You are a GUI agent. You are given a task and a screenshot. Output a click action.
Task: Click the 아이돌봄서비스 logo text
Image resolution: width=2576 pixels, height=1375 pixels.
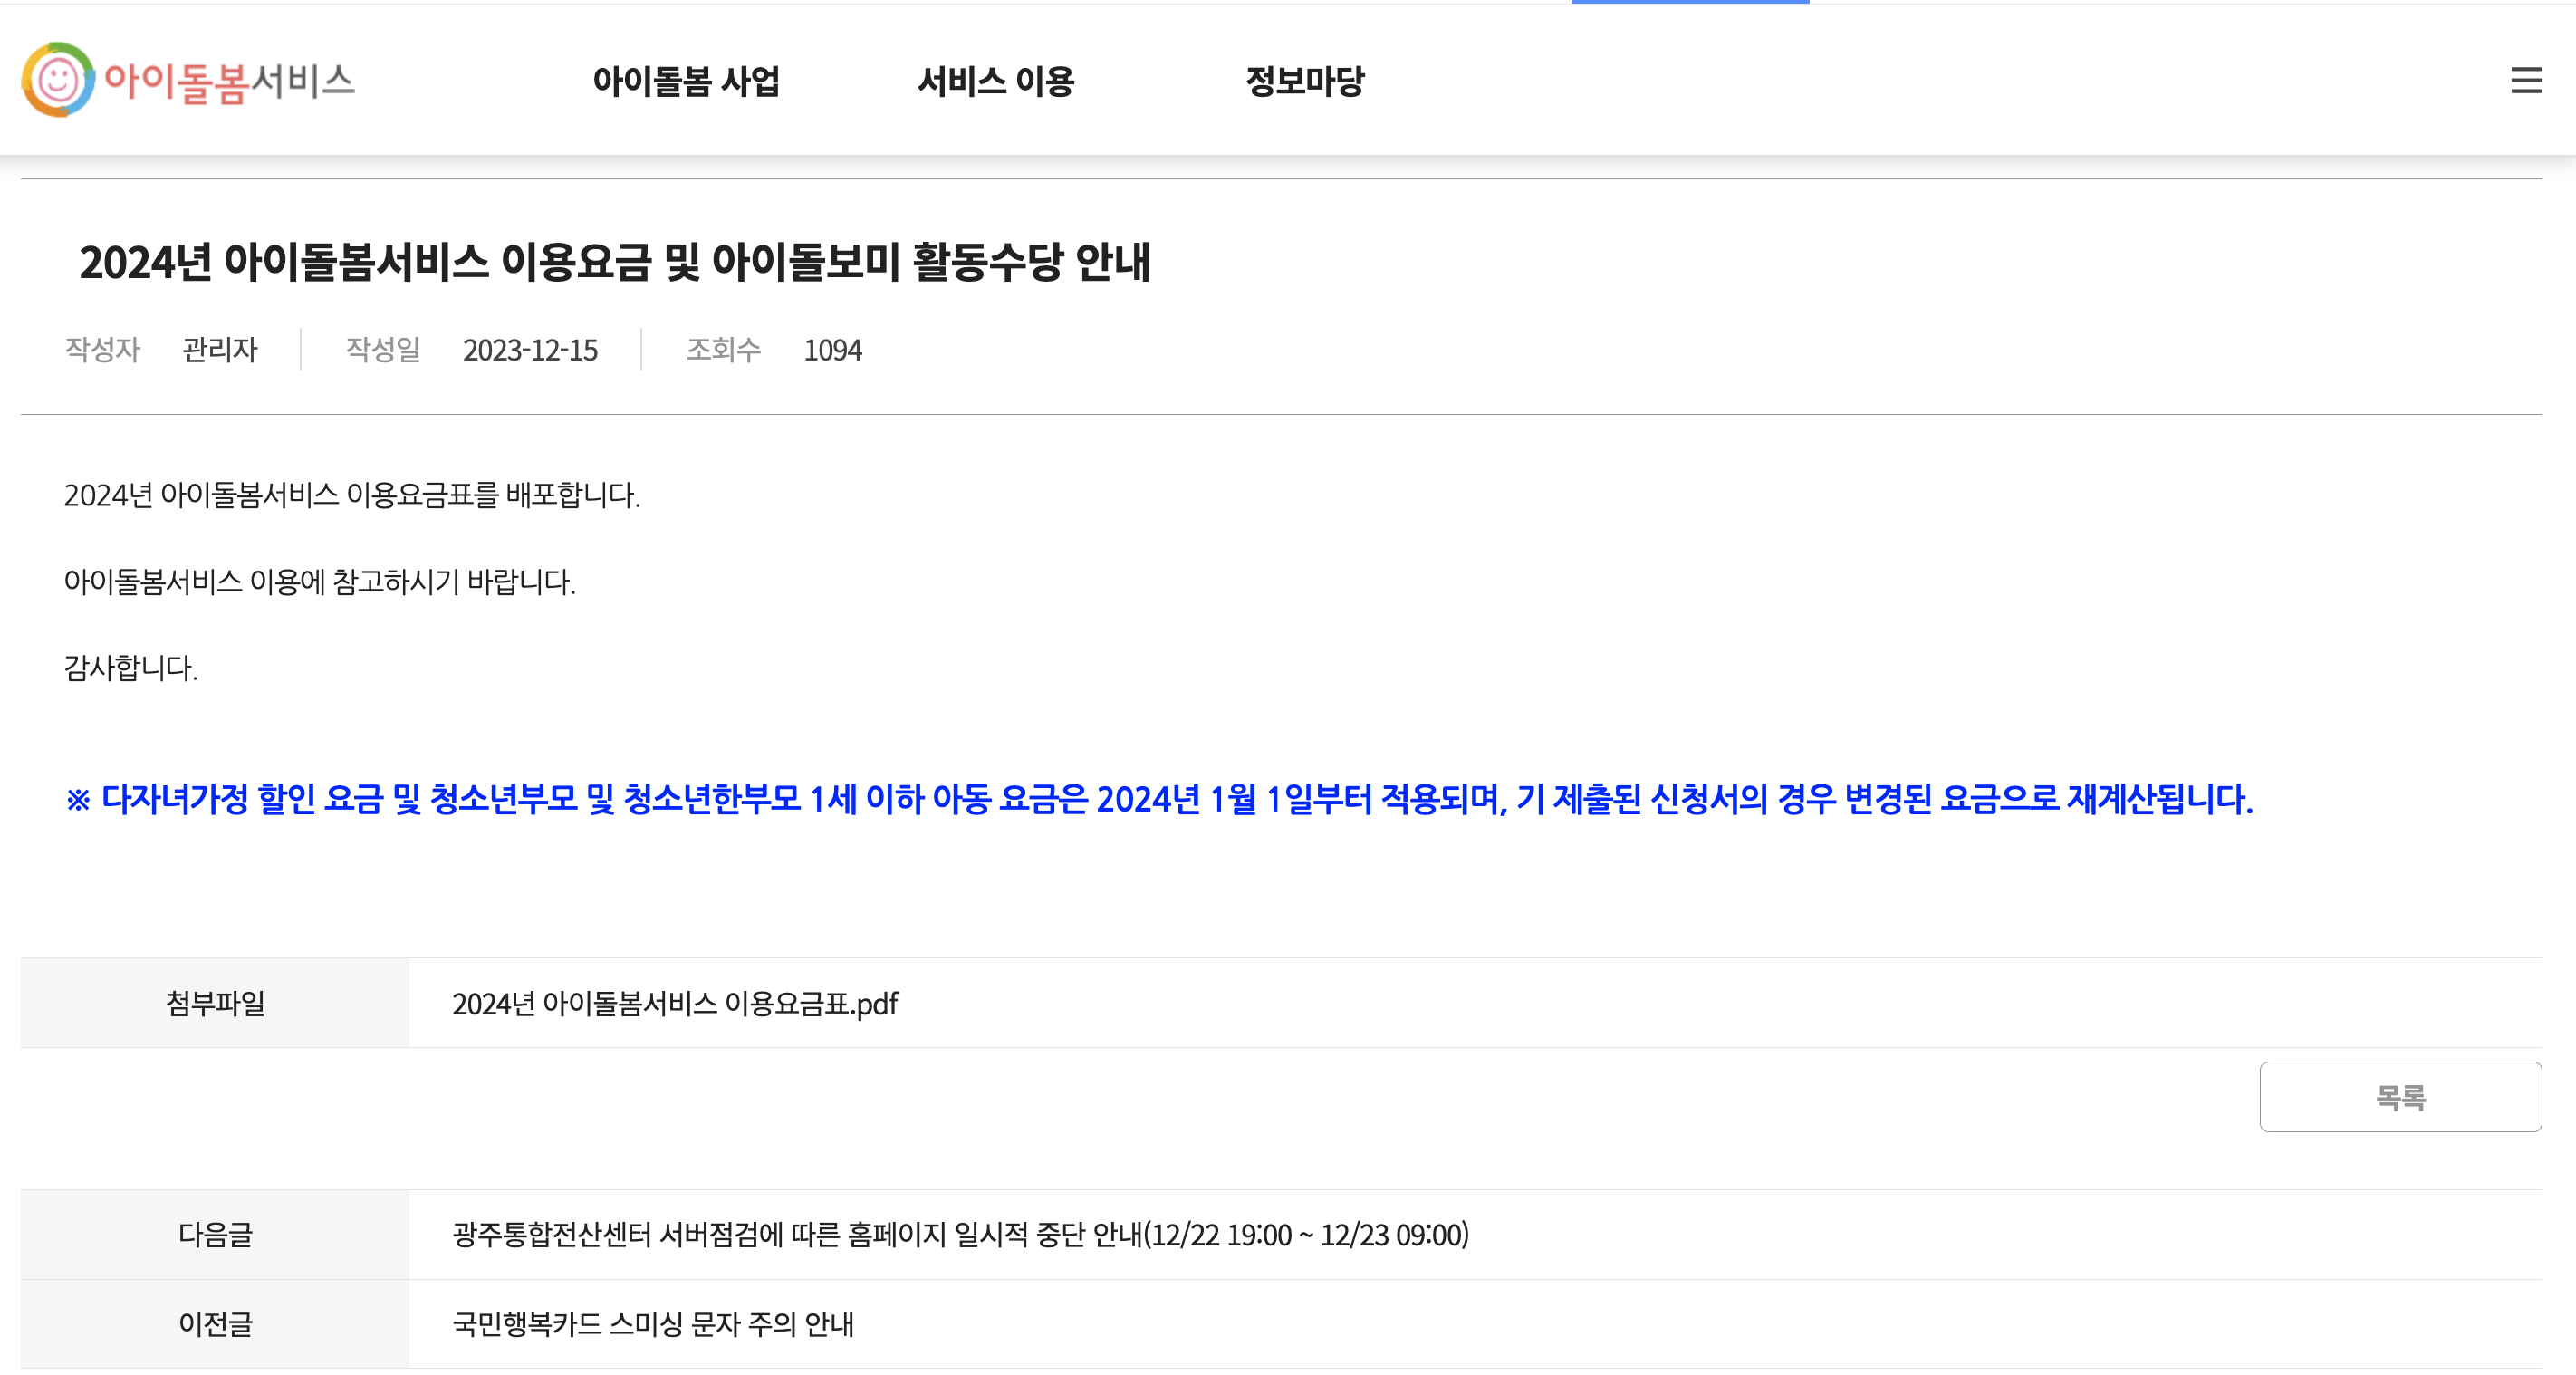click(x=230, y=81)
